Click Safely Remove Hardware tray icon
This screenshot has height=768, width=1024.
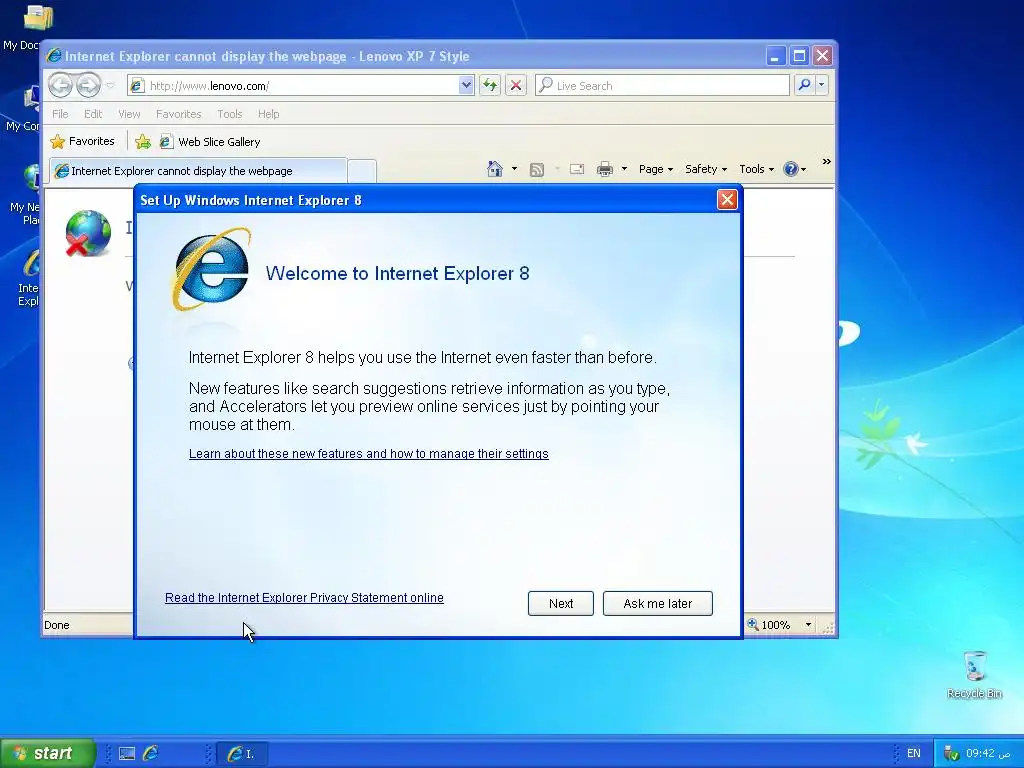(951, 754)
